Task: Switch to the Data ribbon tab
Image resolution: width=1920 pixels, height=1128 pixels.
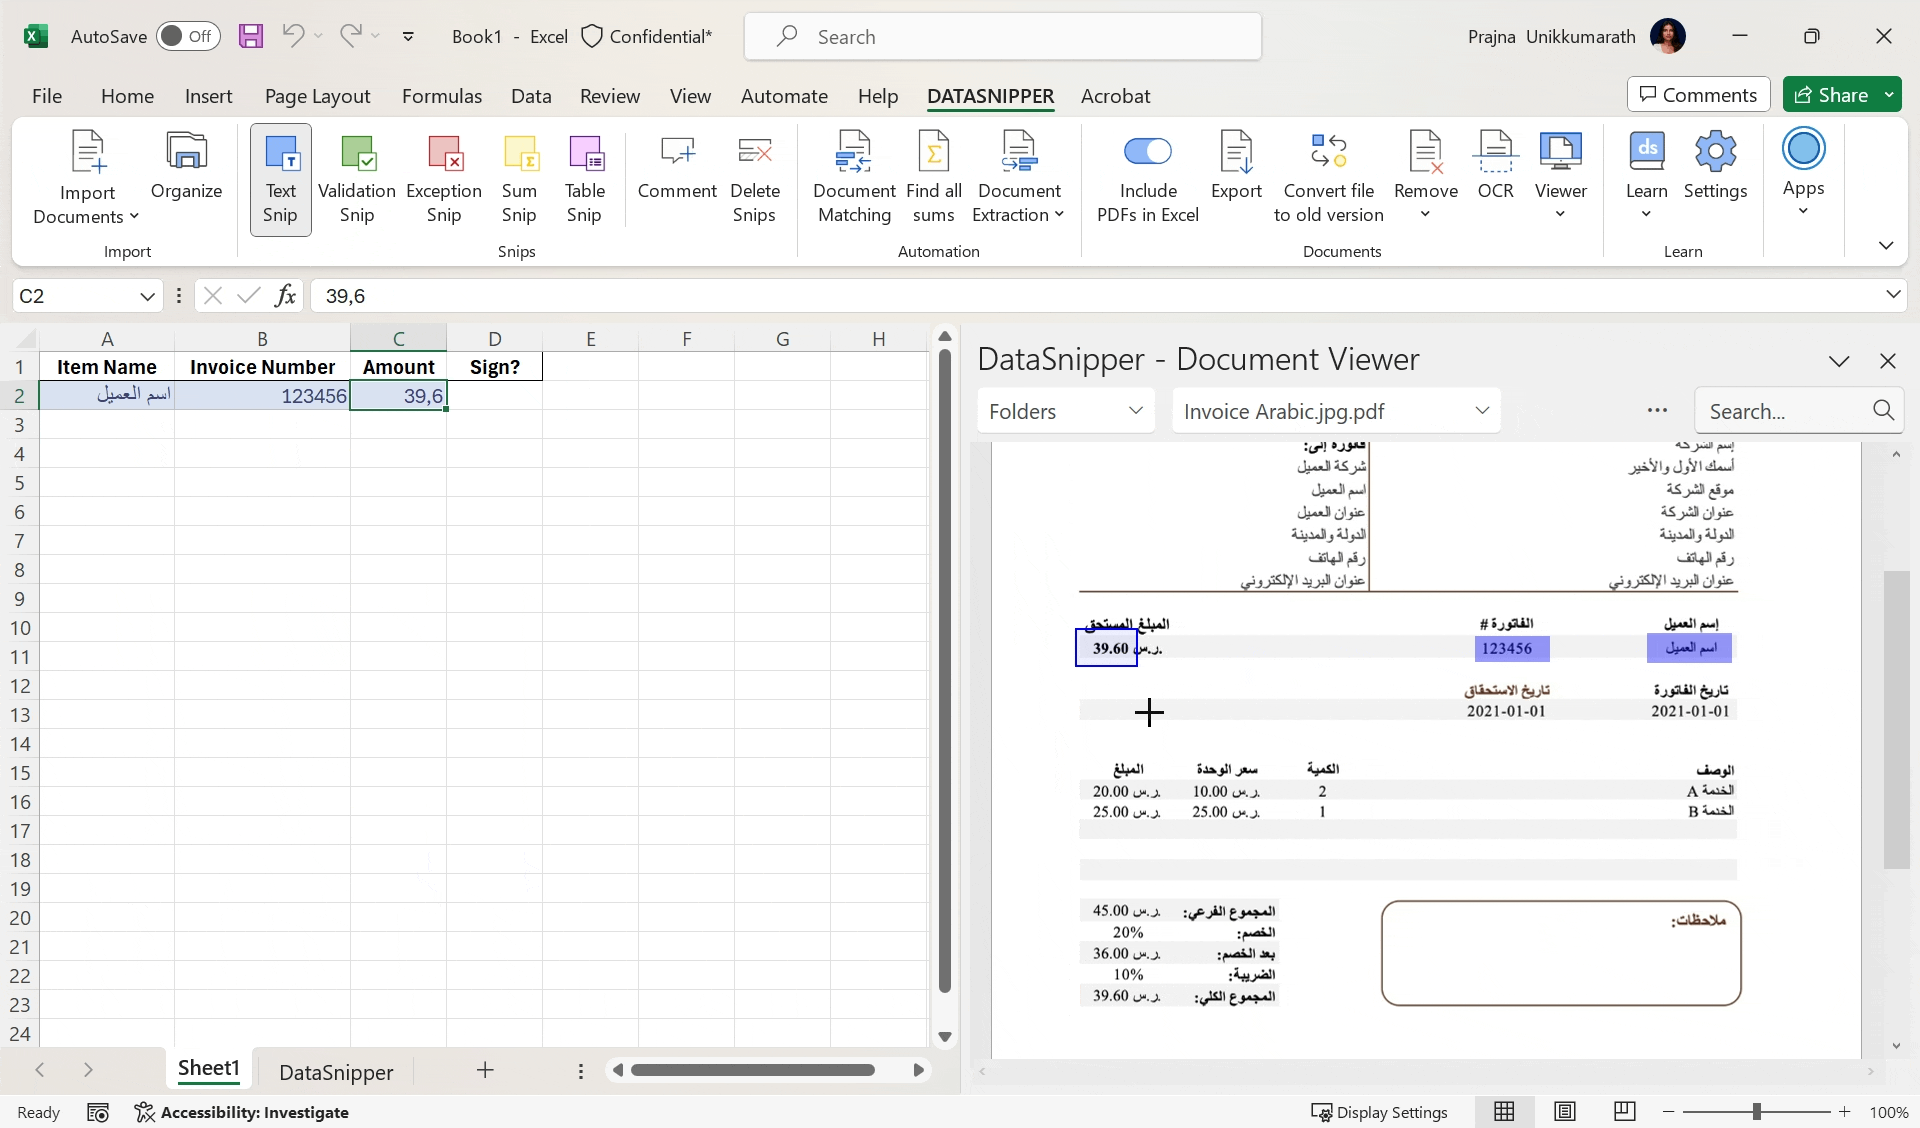Action: (x=531, y=96)
